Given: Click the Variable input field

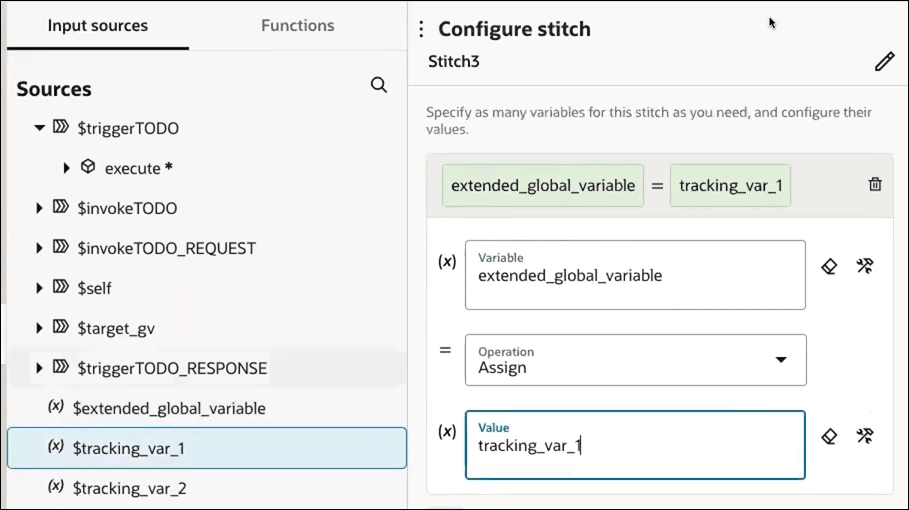Looking at the screenshot, I should pos(635,275).
